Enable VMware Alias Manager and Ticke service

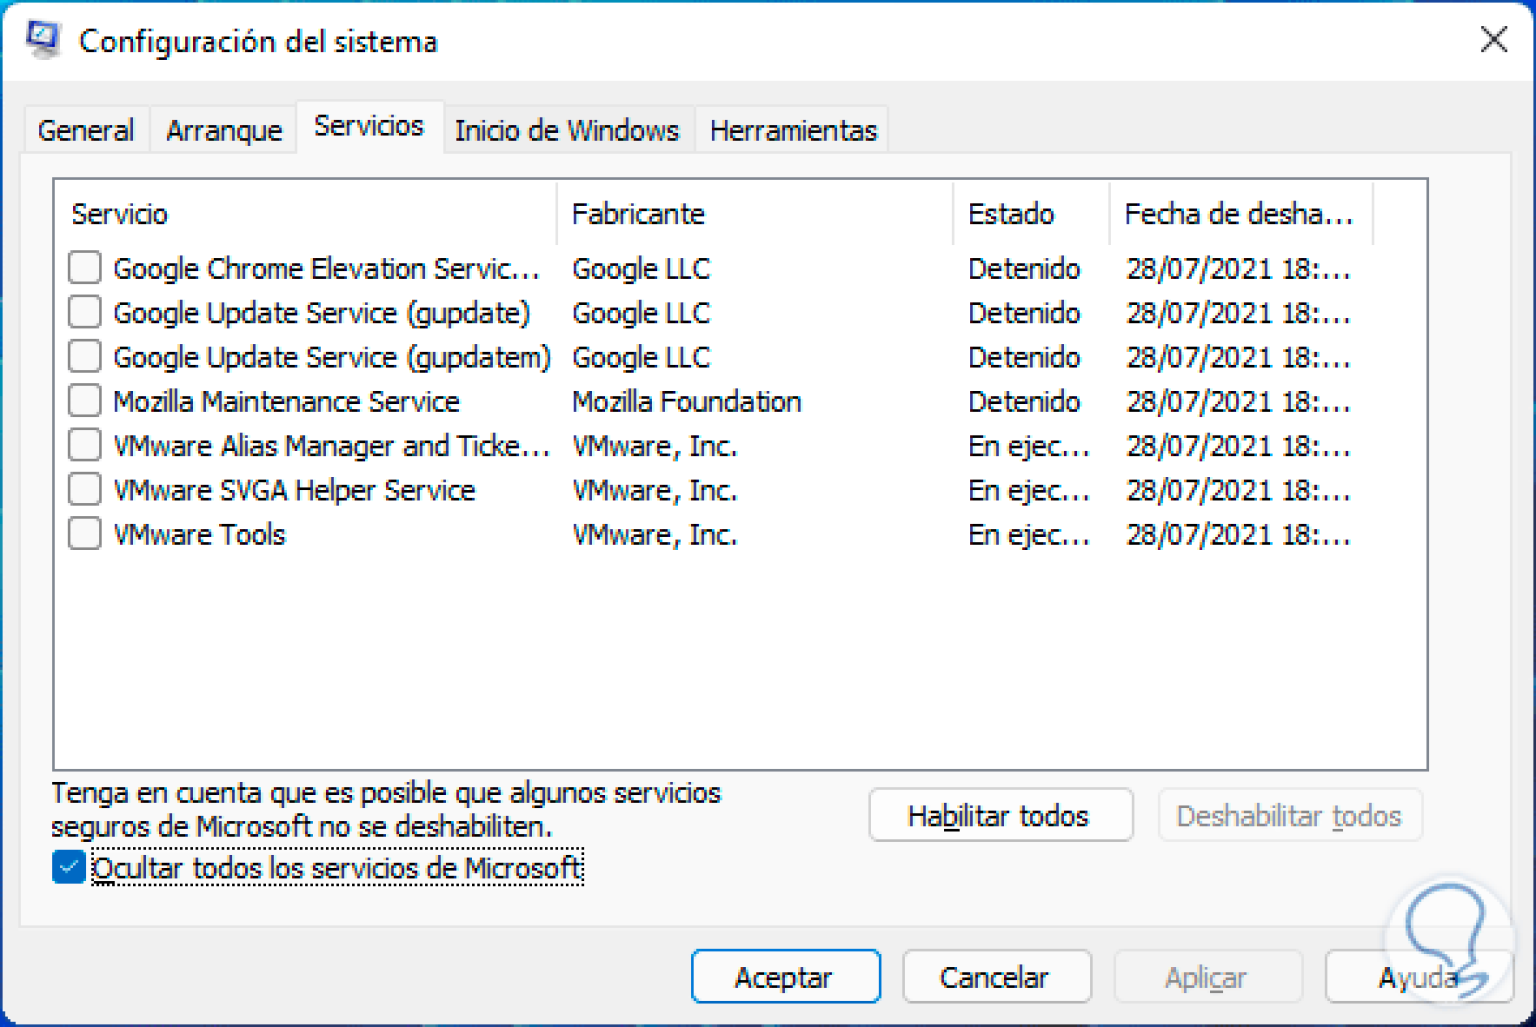[x=84, y=444]
